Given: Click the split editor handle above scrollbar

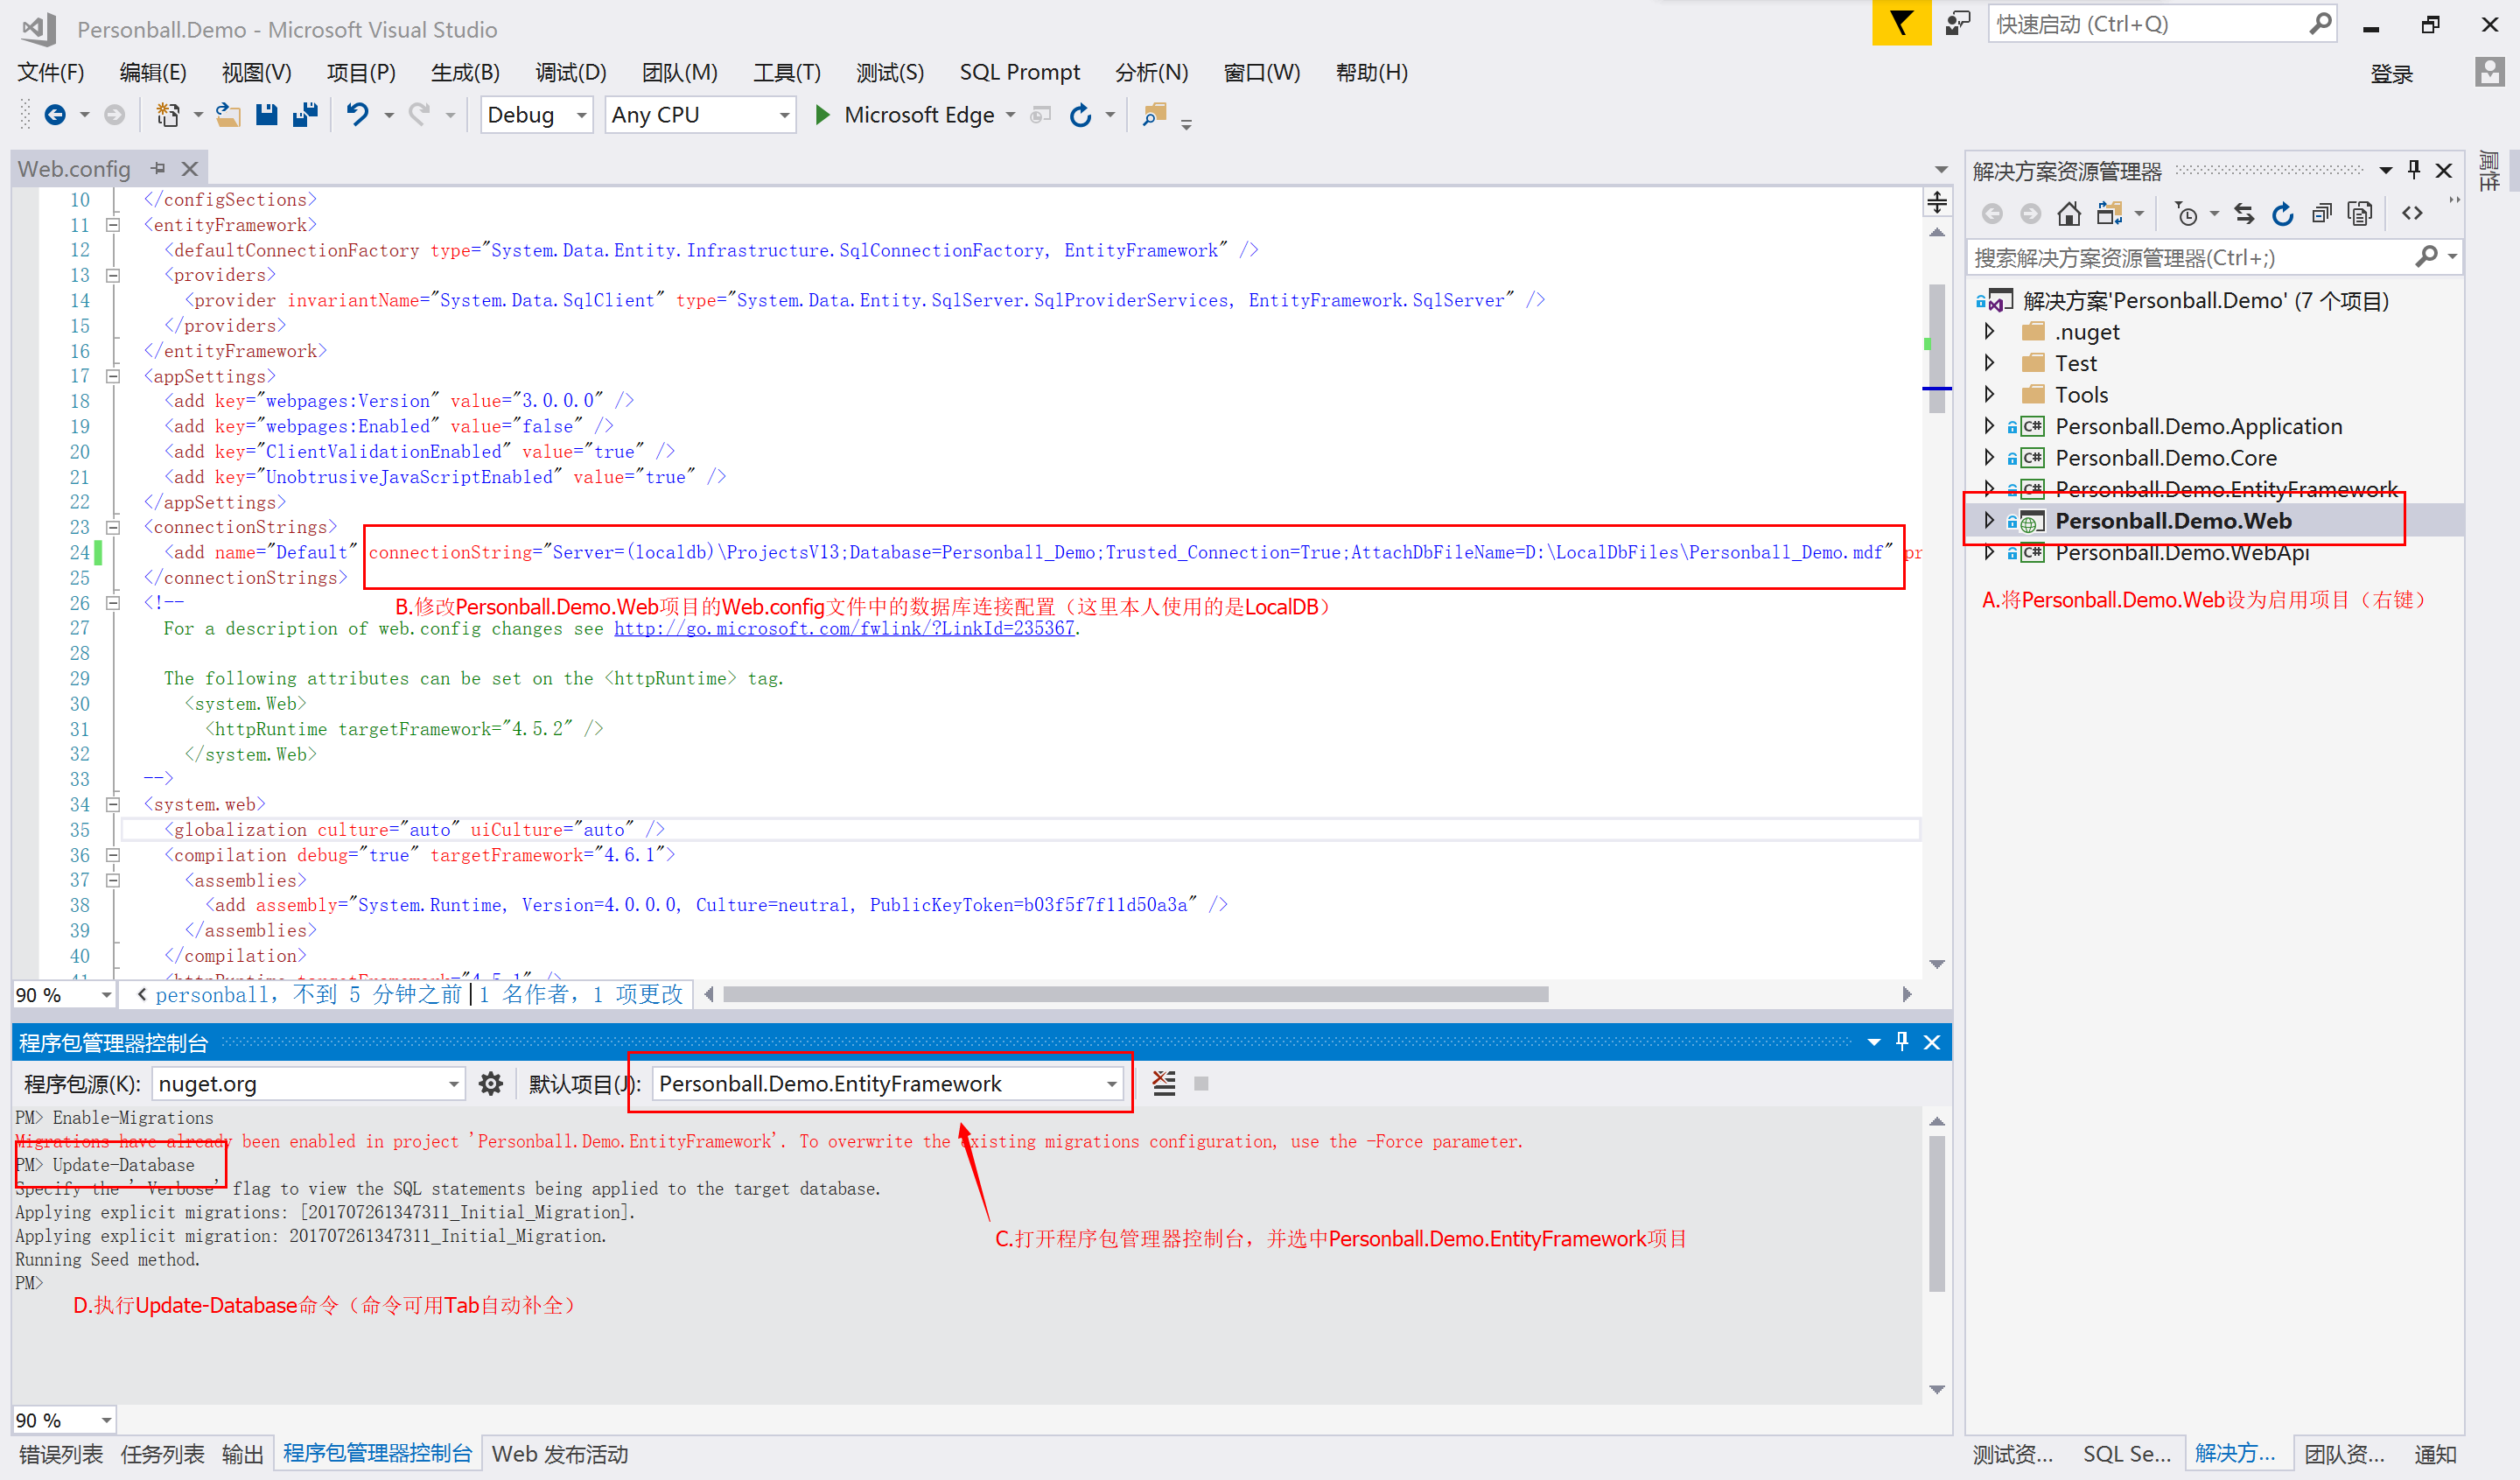Looking at the screenshot, I should point(1937,203).
